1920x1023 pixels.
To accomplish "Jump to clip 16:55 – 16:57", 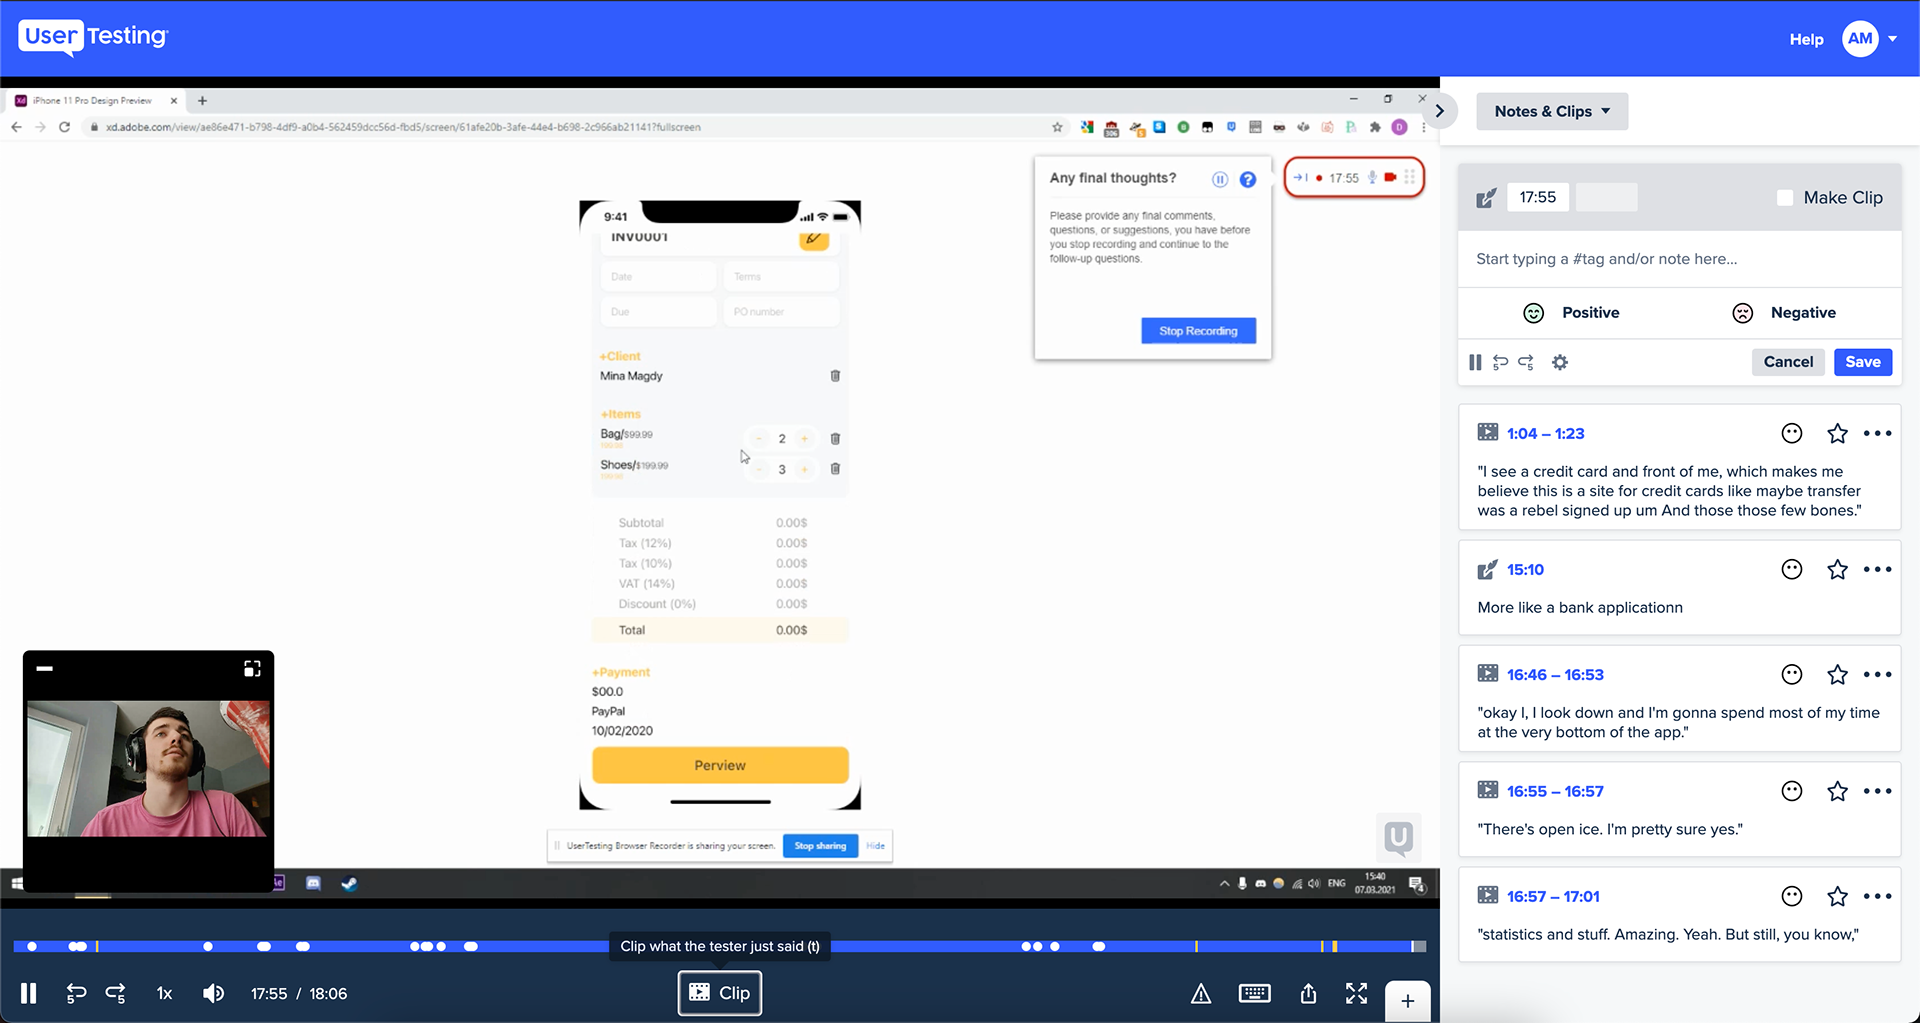I will (x=1555, y=791).
